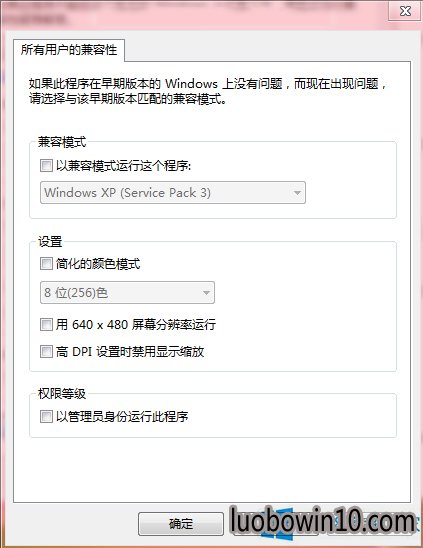This screenshot has width=423, height=548.
Task: Enable 用 640 x 480 屏幕分辨率运行 checkbox
Action: tap(46, 324)
